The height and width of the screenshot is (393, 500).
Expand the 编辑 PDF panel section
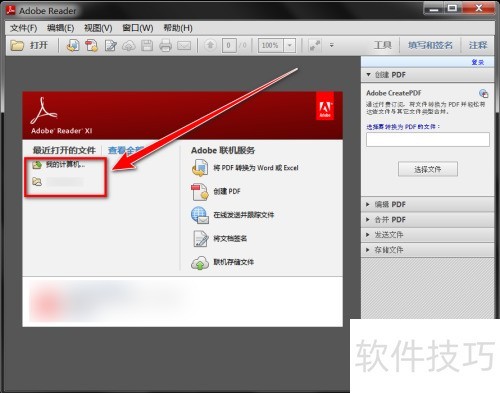427,204
